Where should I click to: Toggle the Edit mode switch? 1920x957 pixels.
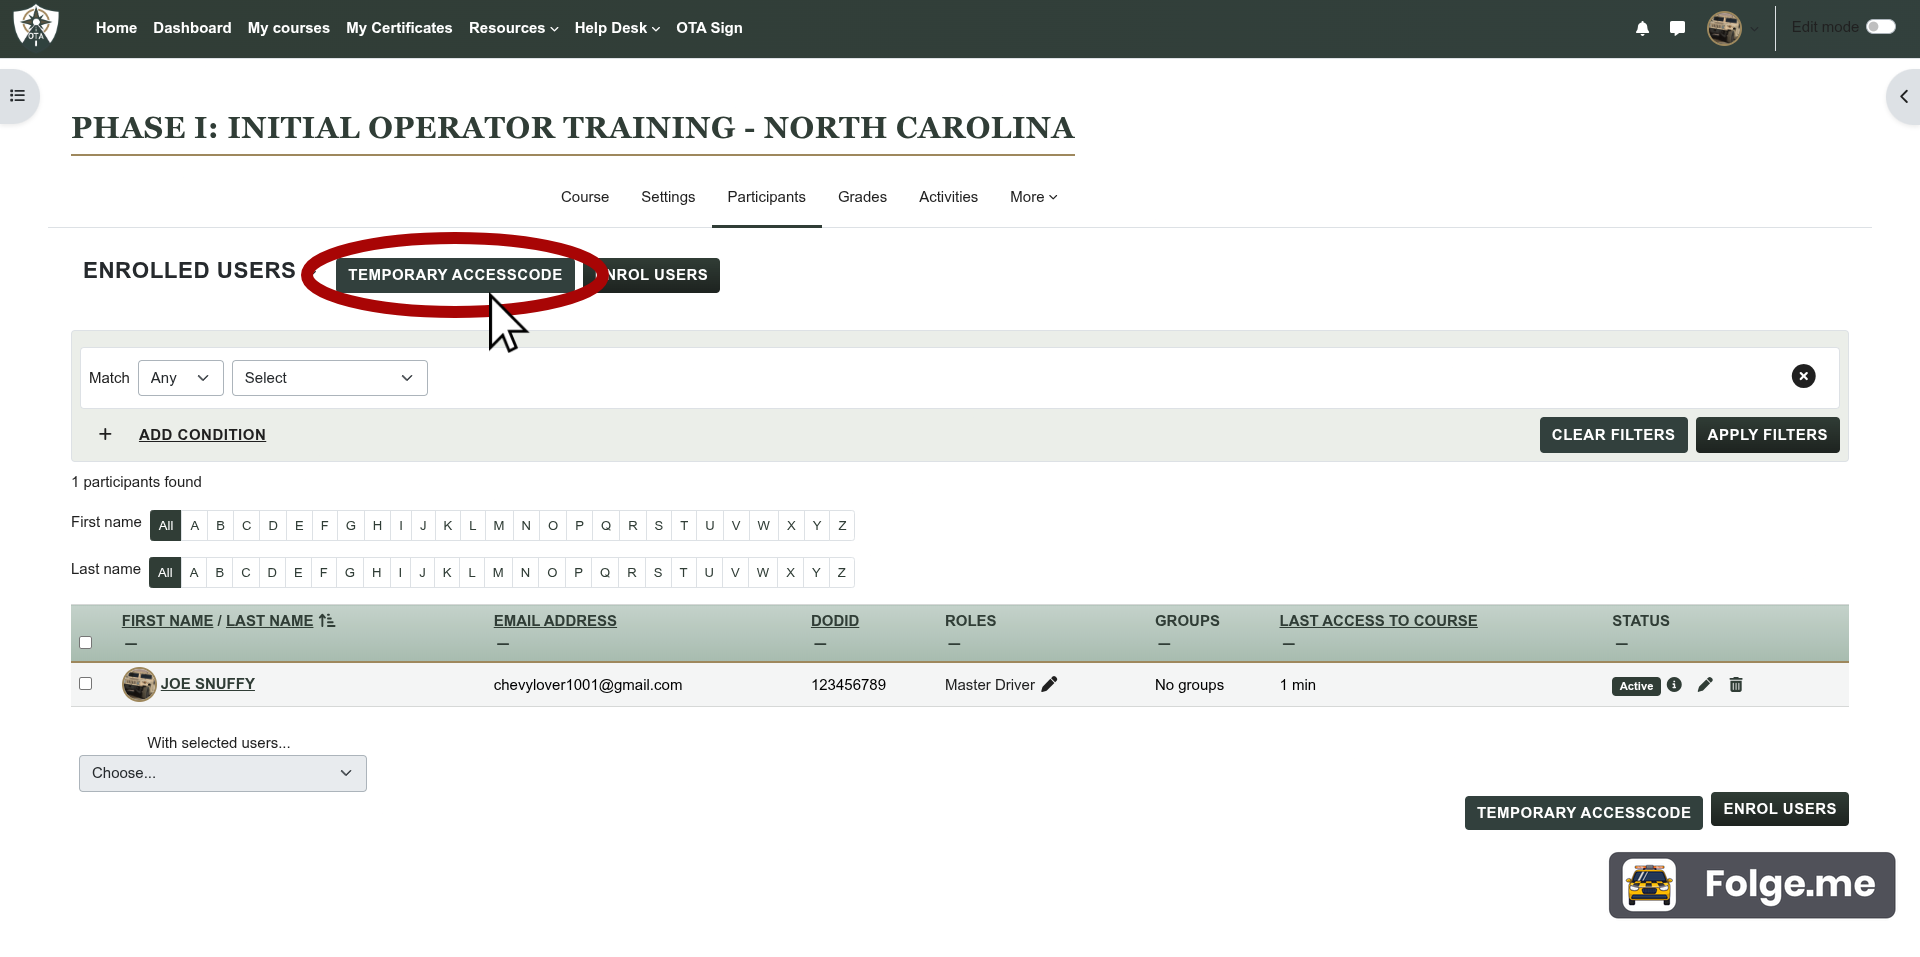[x=1880, y=27]
